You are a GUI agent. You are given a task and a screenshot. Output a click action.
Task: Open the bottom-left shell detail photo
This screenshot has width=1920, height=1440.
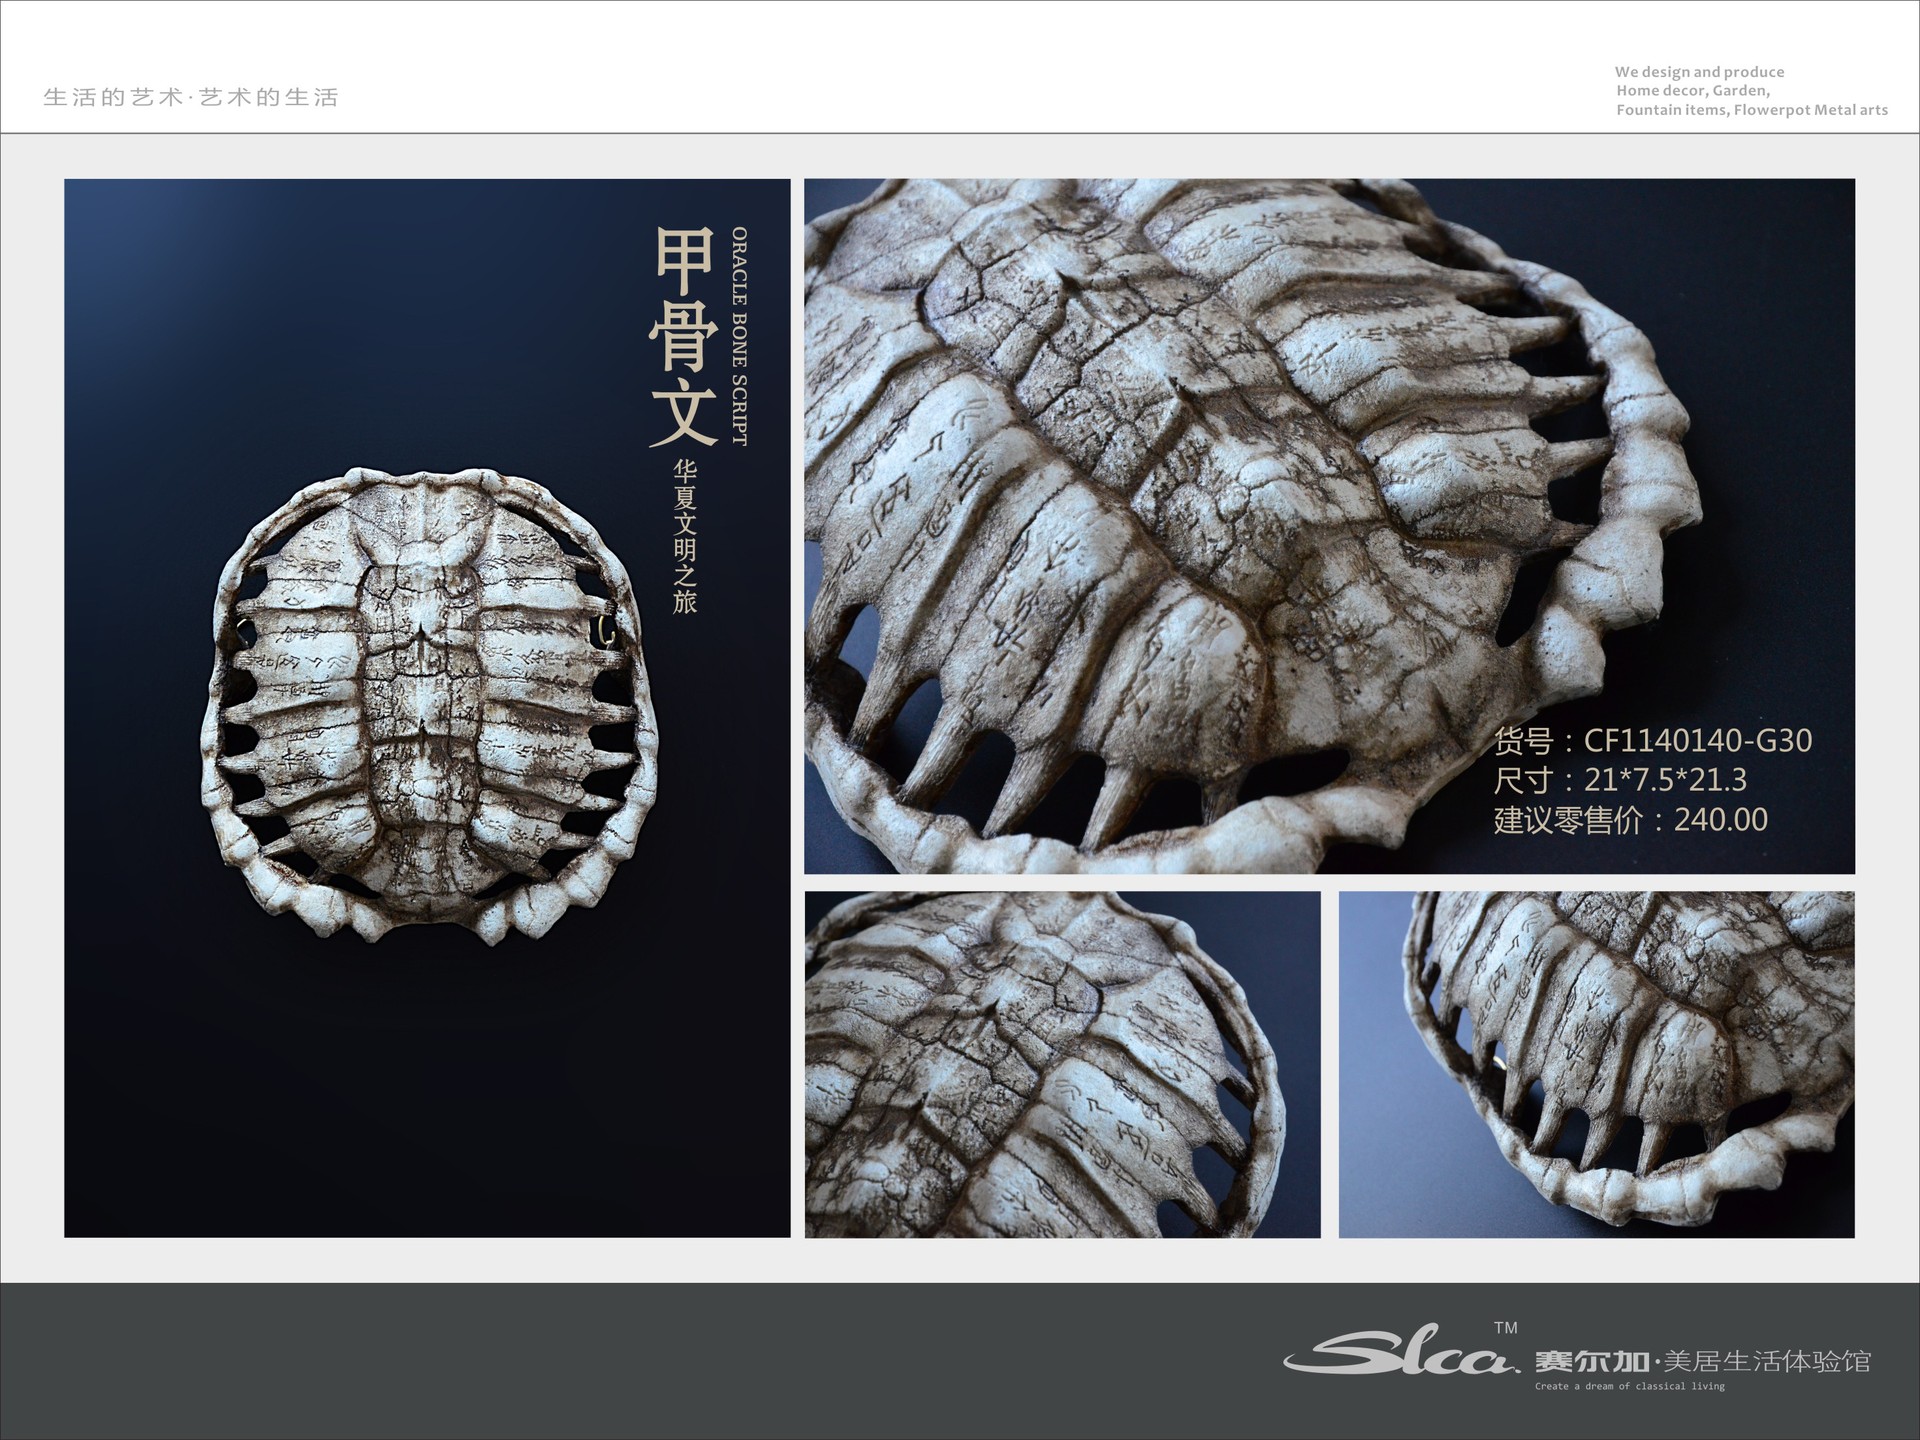click(1062, 1064)
